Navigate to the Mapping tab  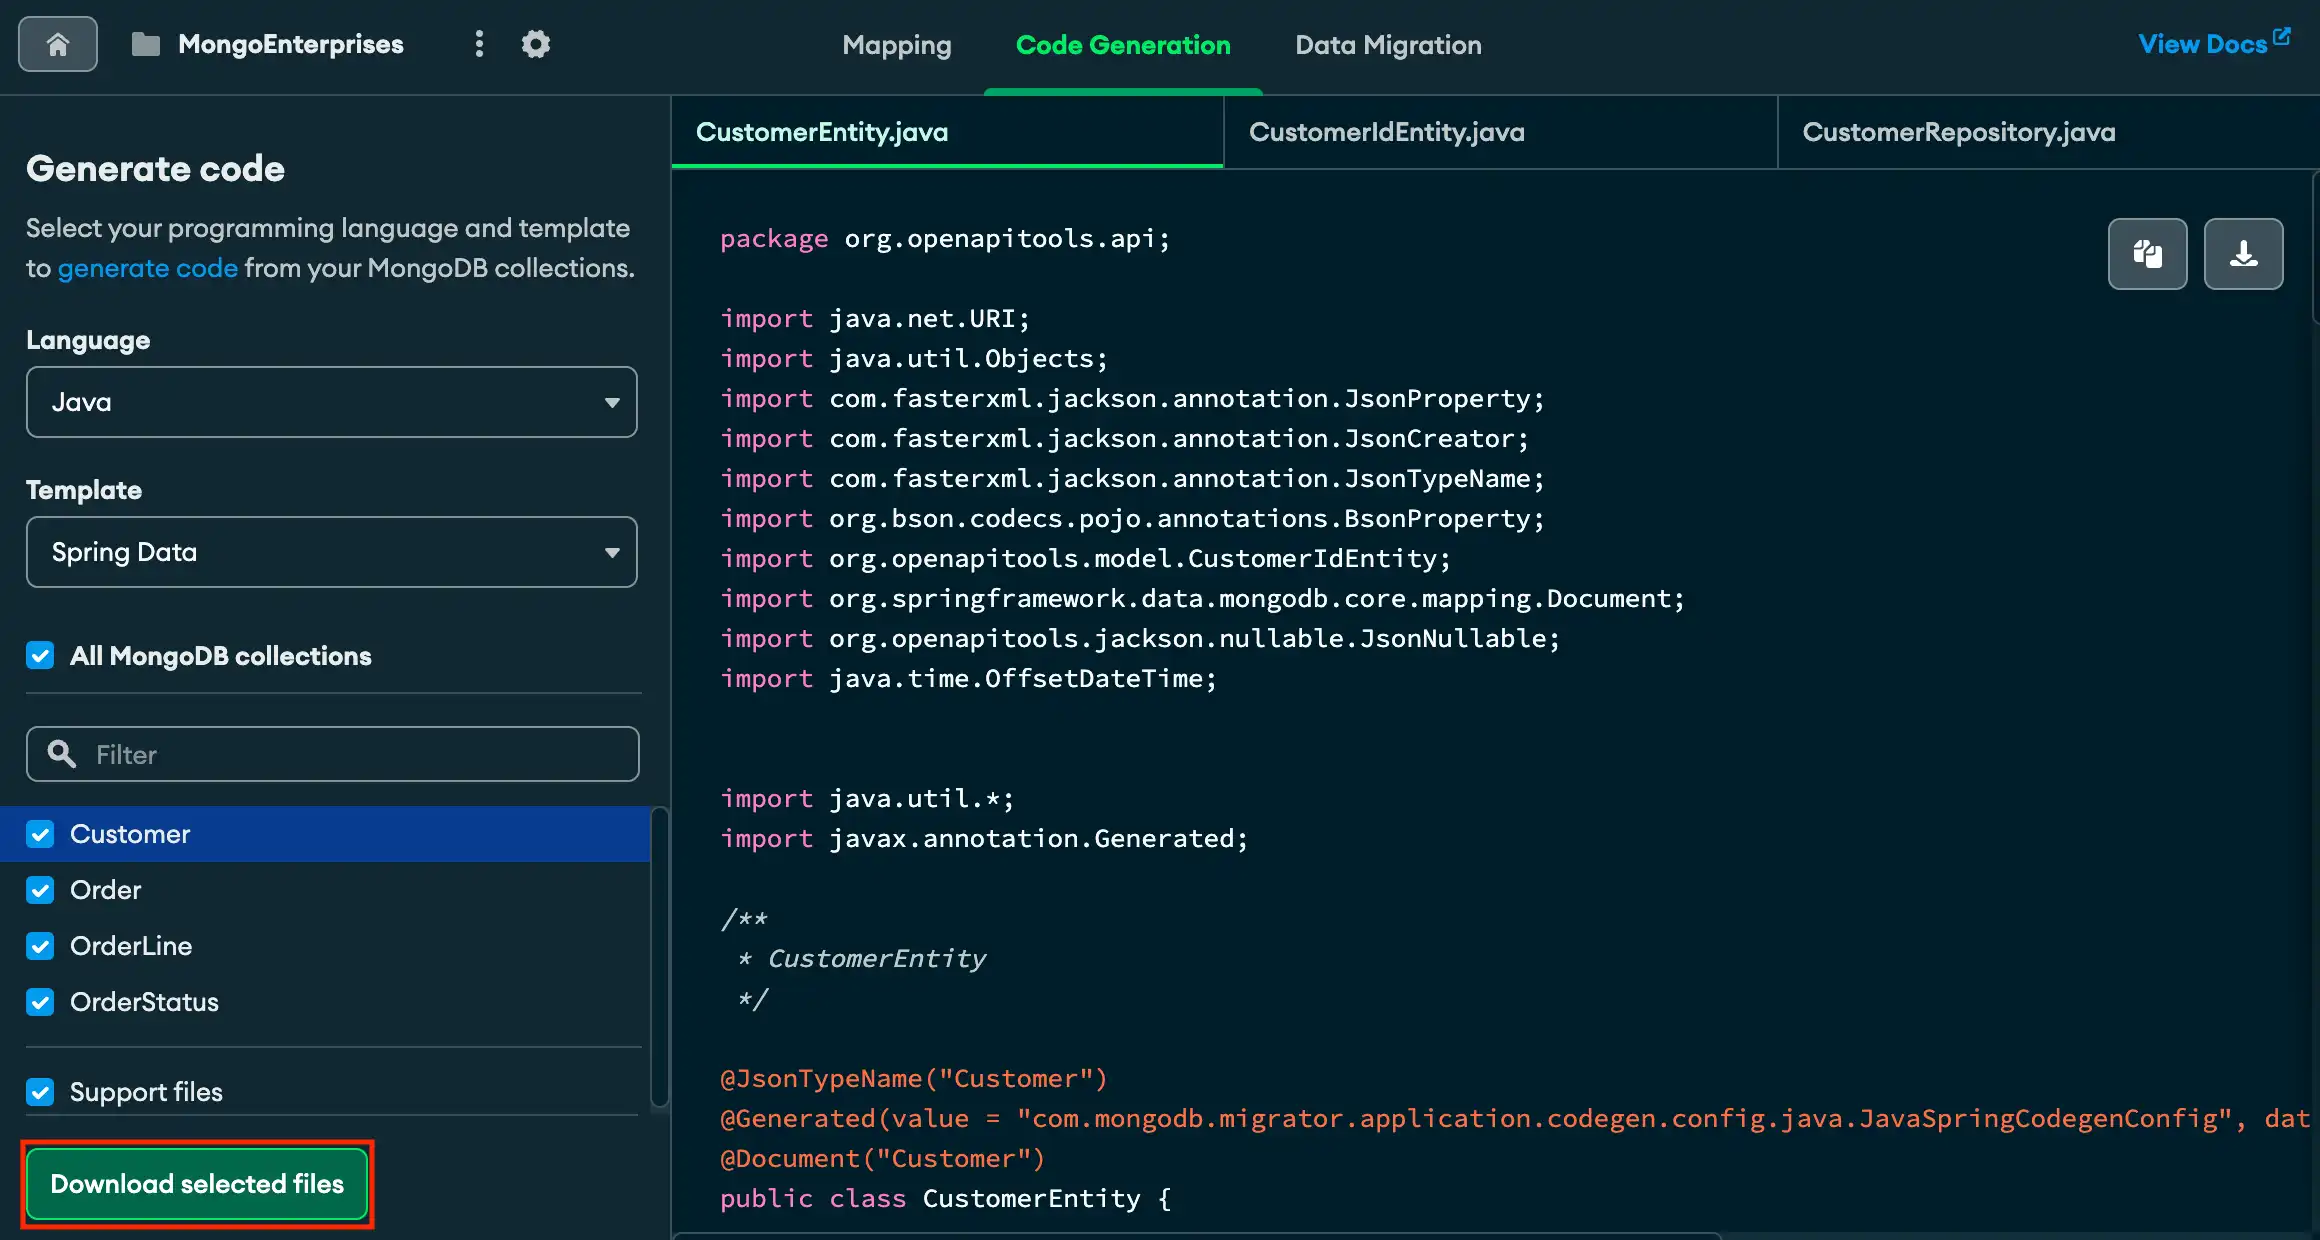(x=896, y=45)
